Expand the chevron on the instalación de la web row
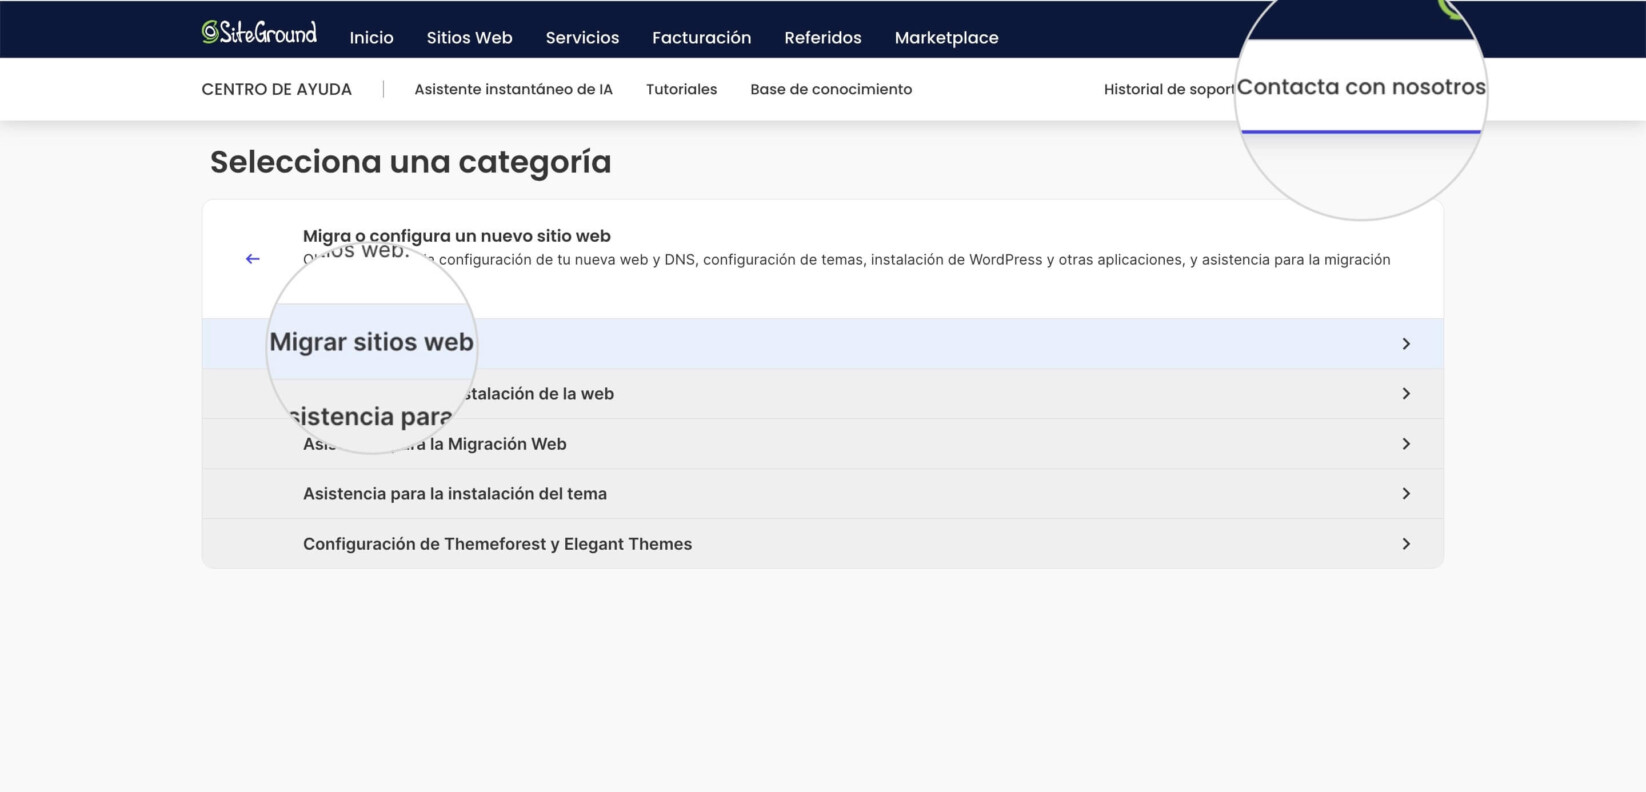This screenshot has height=792, width=1646. (x=1406, y=394)
